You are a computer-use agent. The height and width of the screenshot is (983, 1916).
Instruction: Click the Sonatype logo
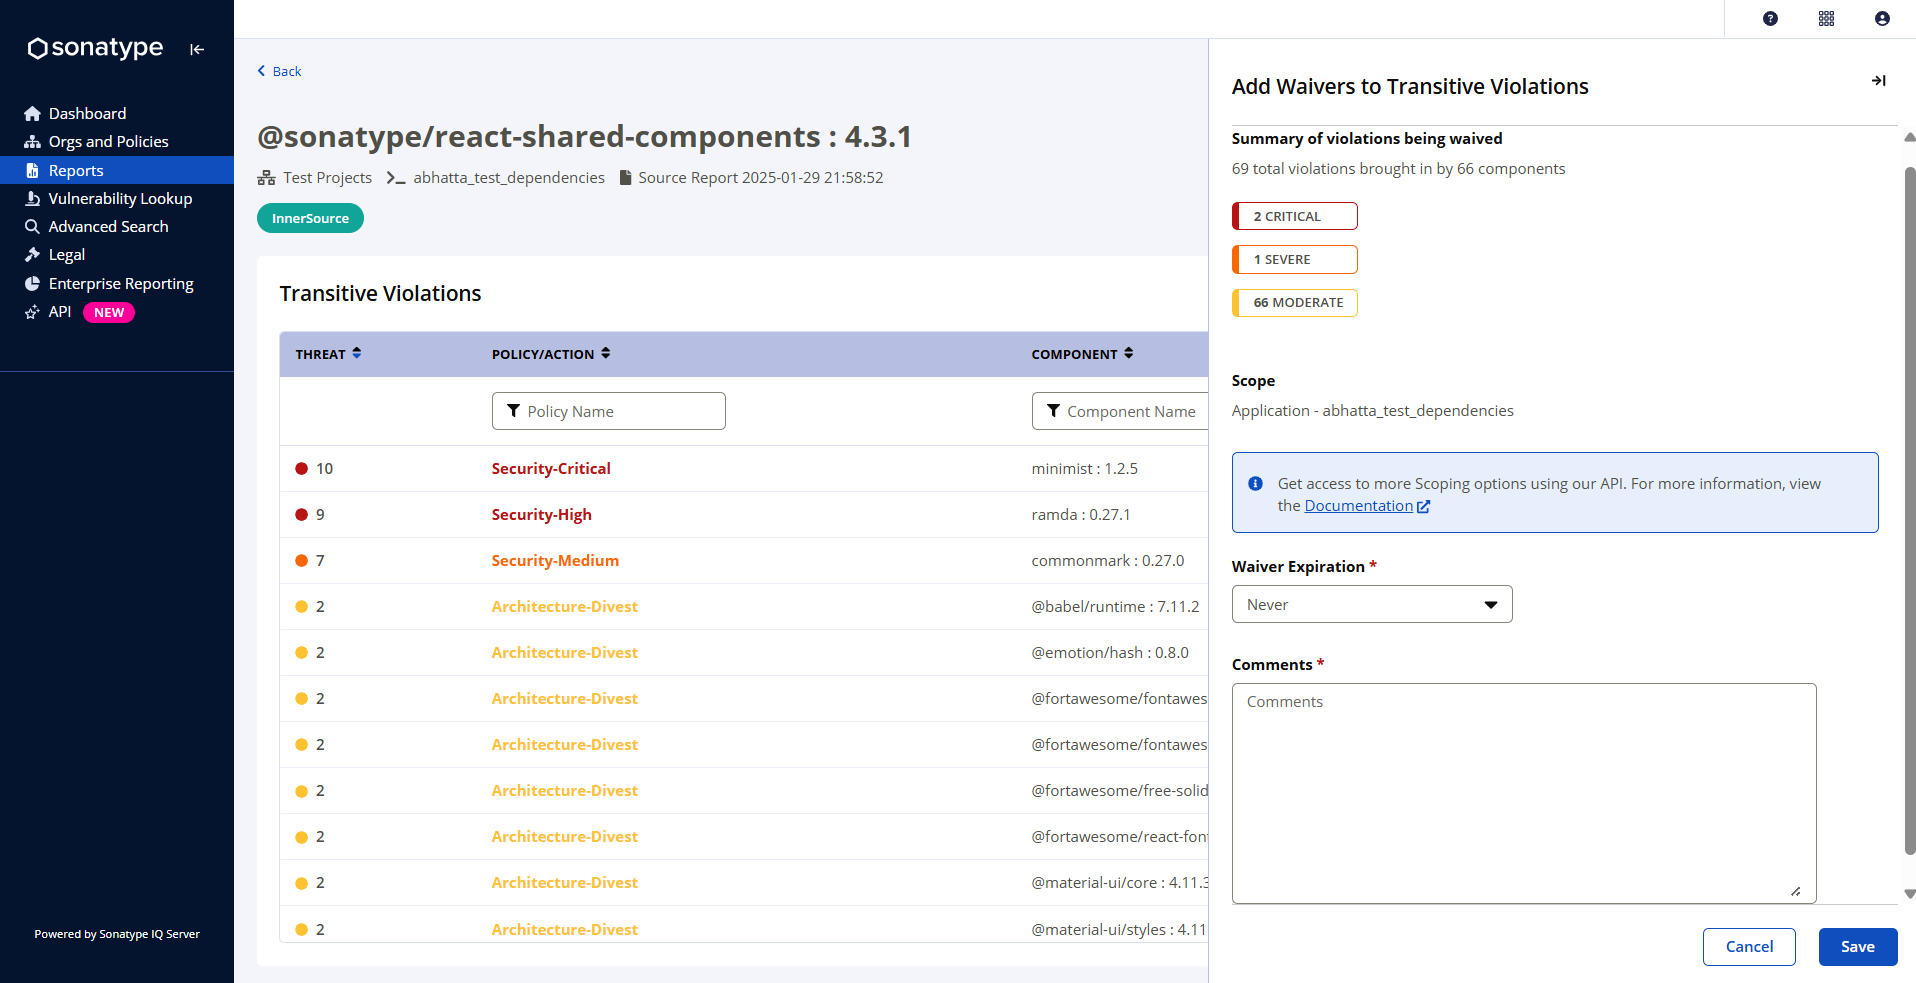pos(95,48)
